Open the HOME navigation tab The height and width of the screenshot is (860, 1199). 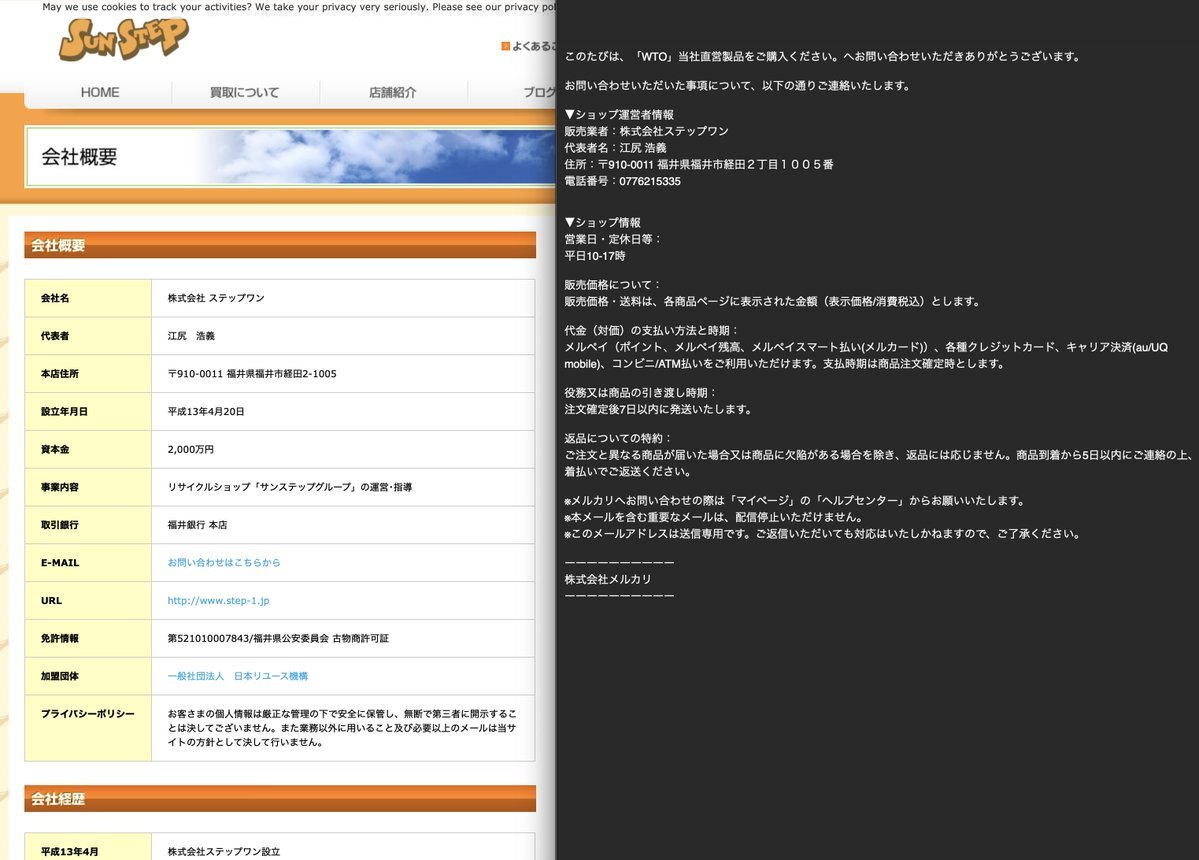99,92
